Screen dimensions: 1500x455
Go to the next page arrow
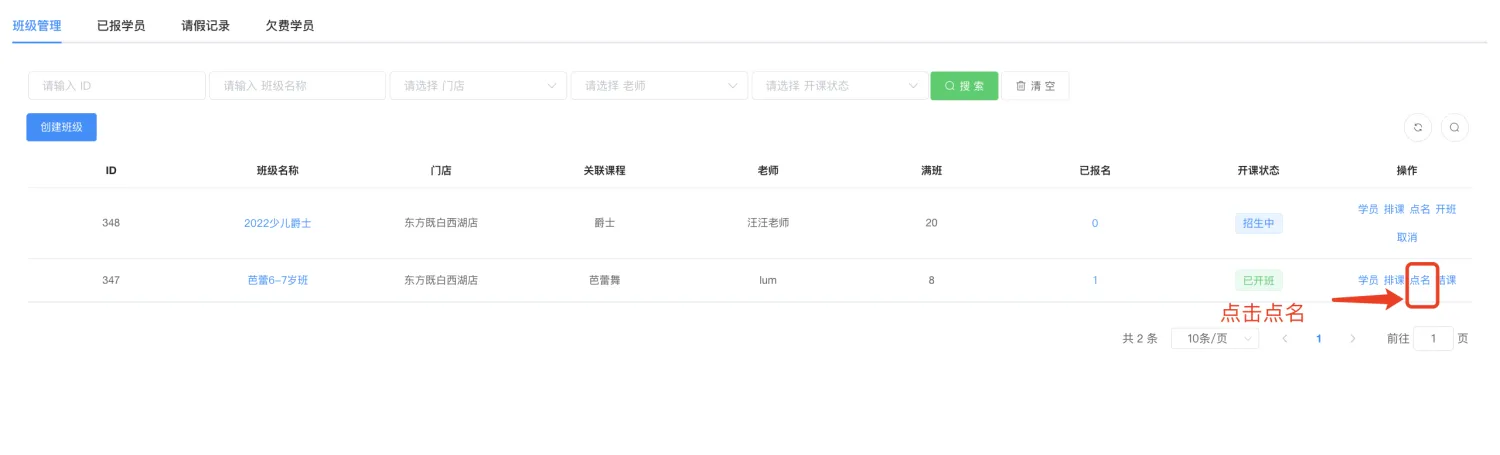coord(1353,339)
